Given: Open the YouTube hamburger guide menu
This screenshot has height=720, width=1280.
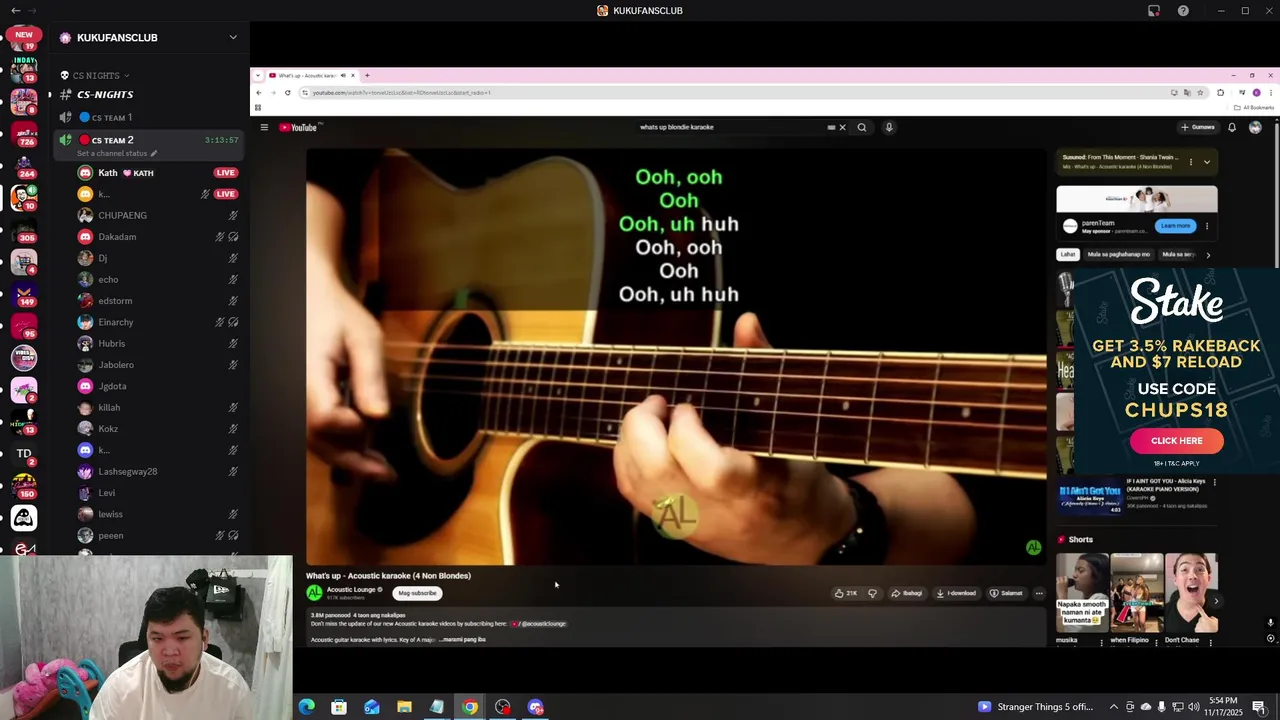Looking at the screenshot, I should tap(264, 127).
